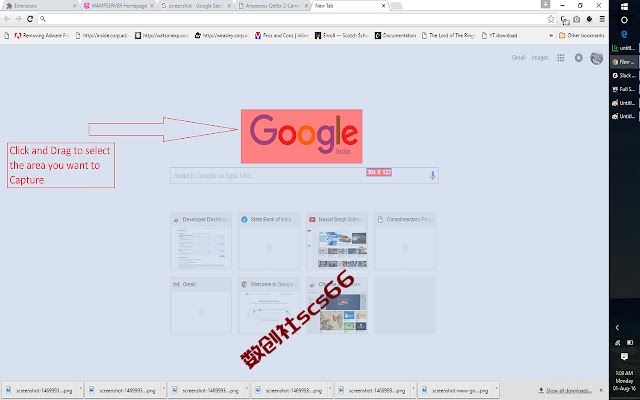This screenshot has width=640, height=400.
Task: Open the Complimentary Prog thumbnail
Action: click(x=405, y=240)
